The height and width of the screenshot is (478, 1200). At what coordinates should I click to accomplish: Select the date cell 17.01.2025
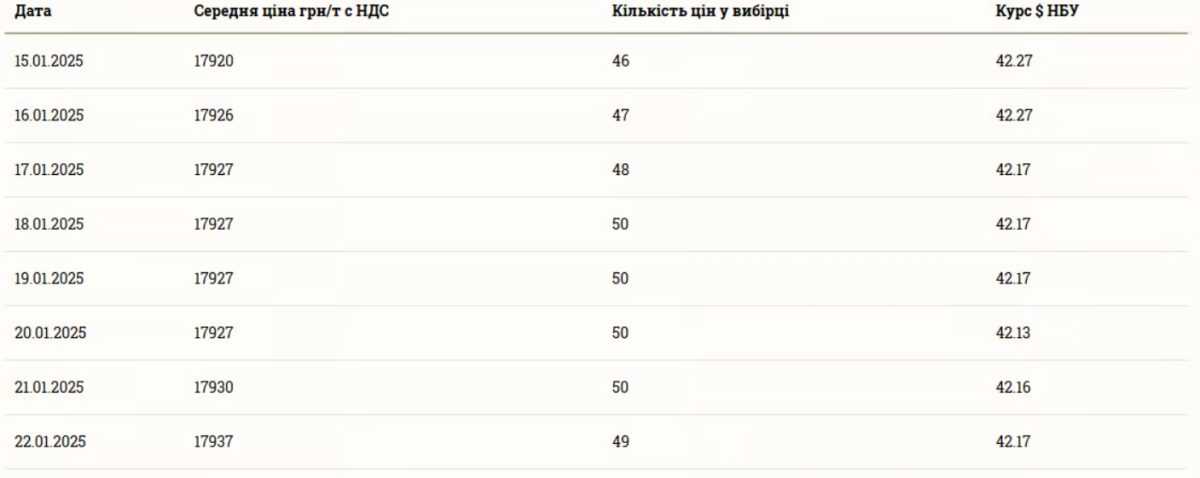click(x=49, y=170)
